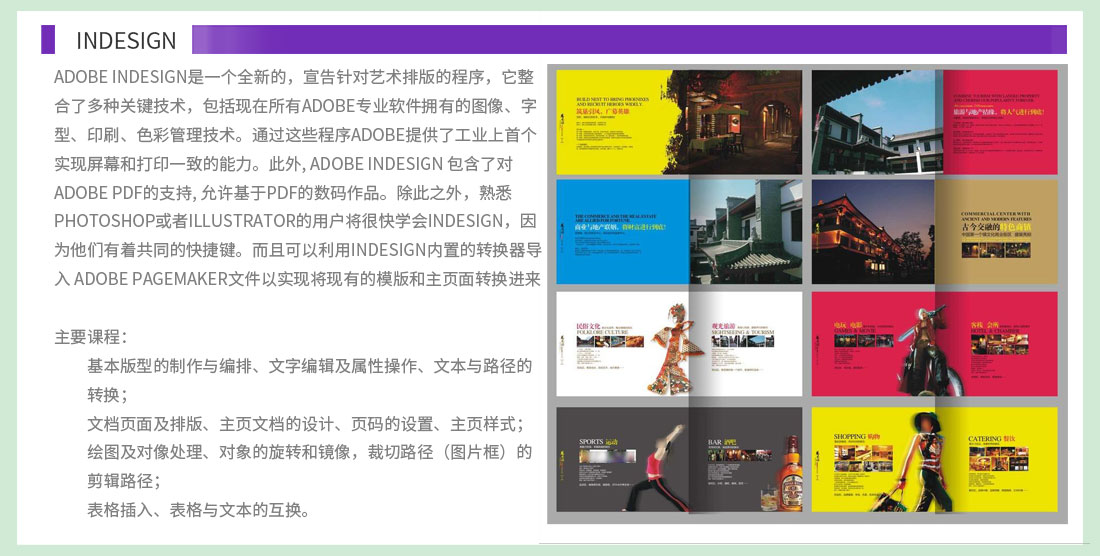Click the text "剪辑路径;"
1100x556 pixels.
tap(124, 481)
